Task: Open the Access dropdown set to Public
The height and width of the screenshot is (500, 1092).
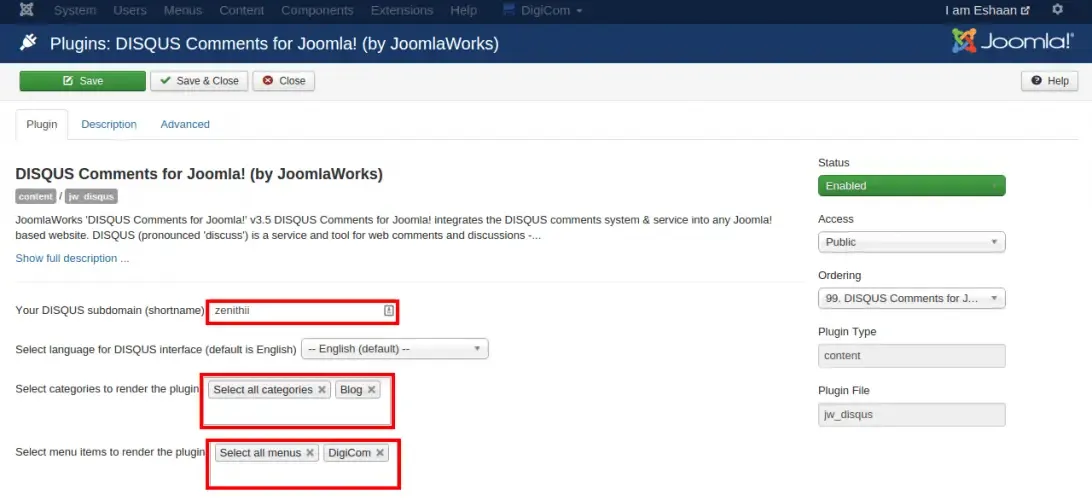Action: (x=912, y=242)
